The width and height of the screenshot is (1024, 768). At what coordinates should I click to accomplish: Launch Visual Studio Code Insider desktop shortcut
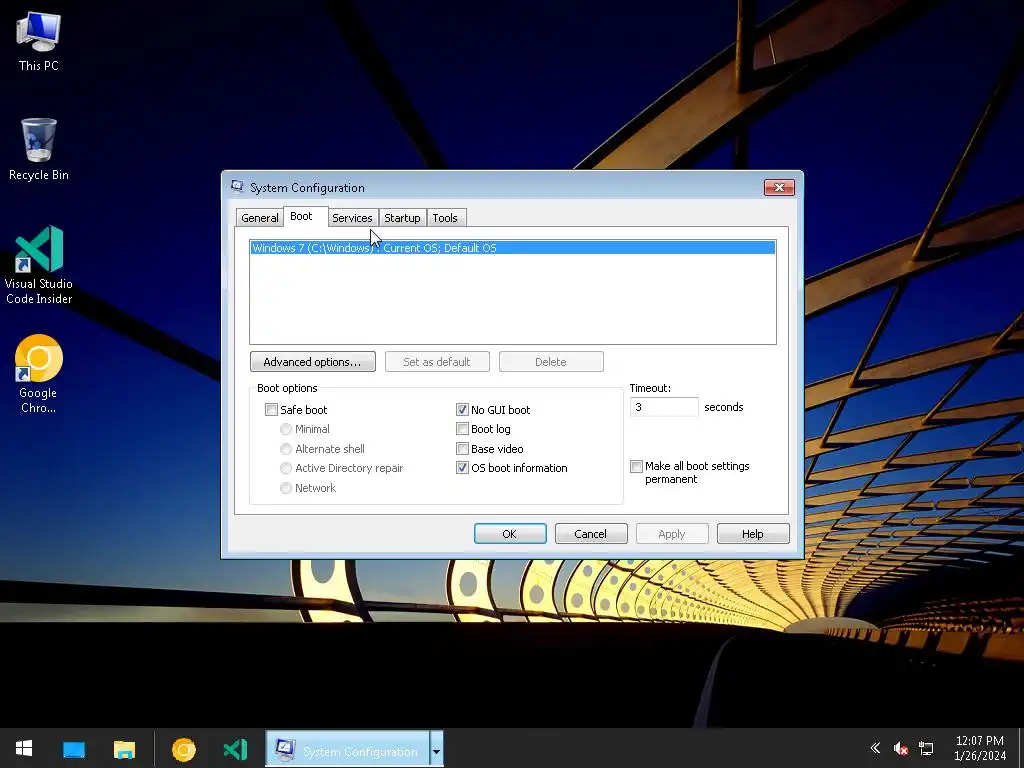pos(39,264)
